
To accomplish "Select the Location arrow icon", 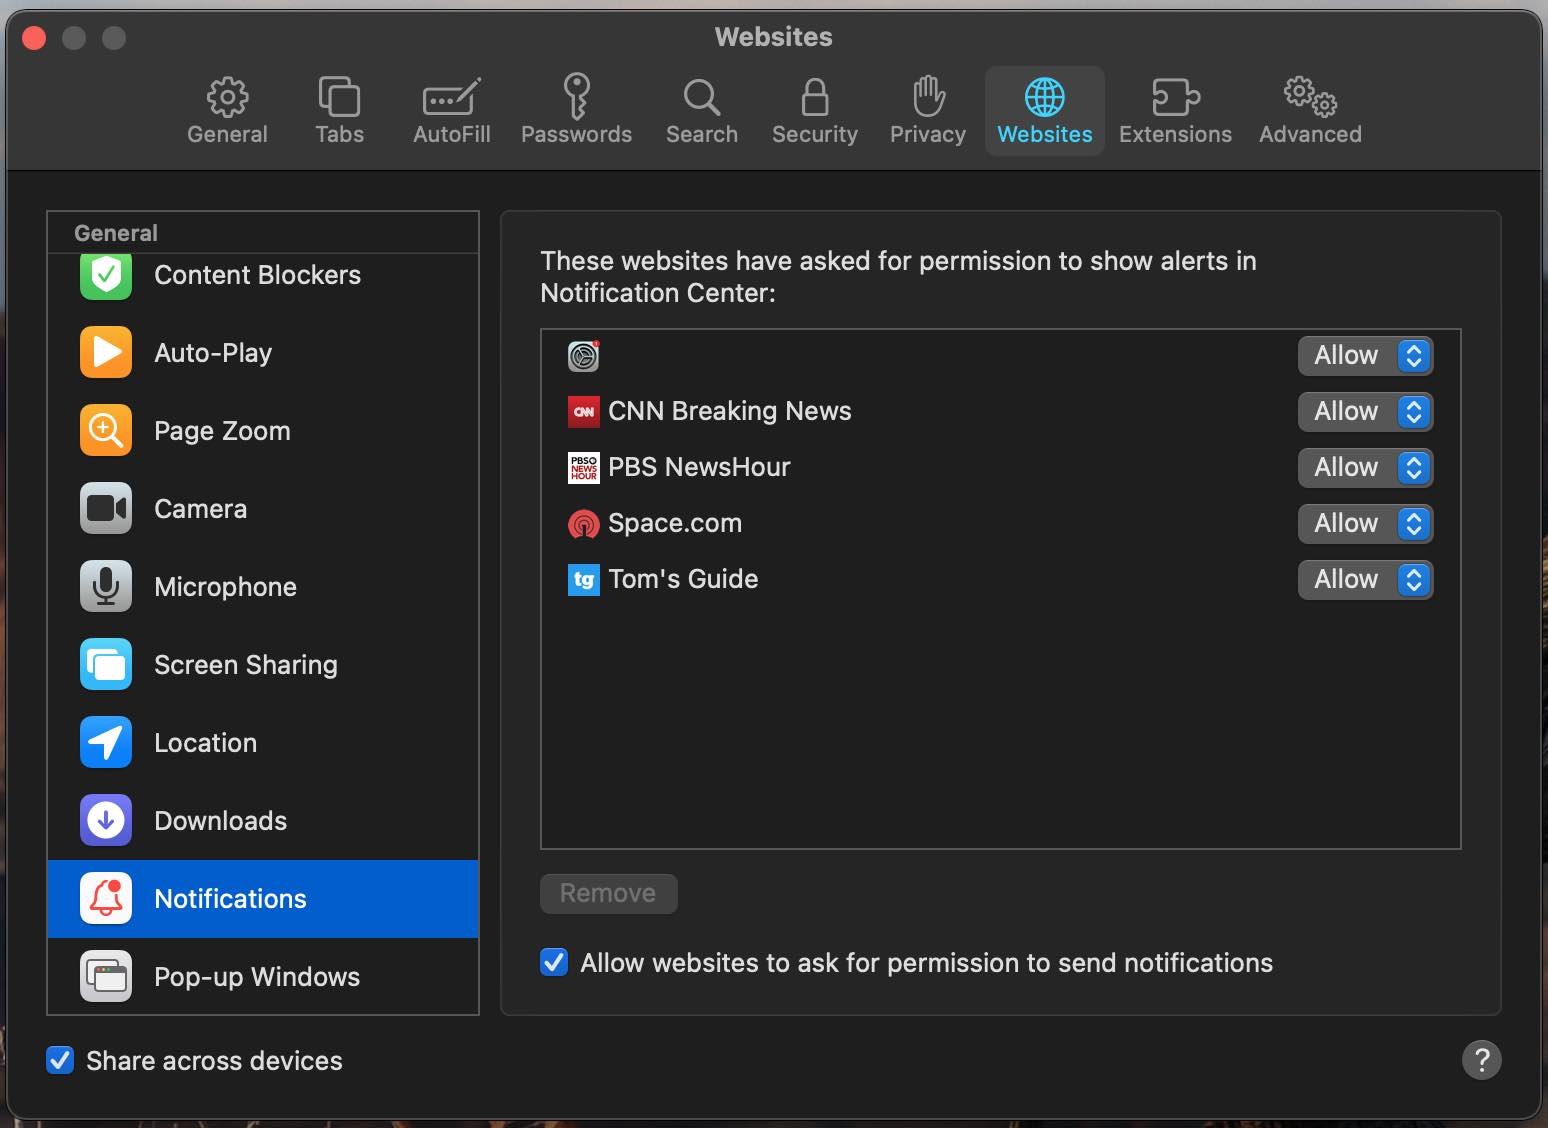I will (x=105, y=743).
